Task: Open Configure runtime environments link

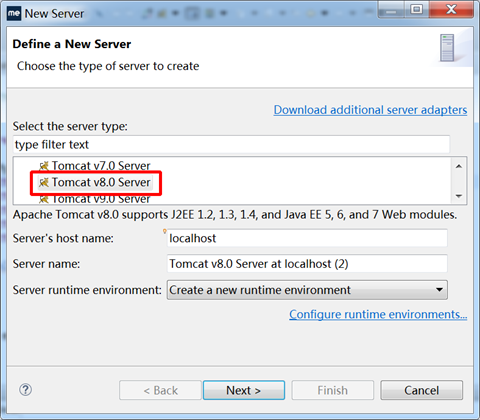Action: click(378, 314)
